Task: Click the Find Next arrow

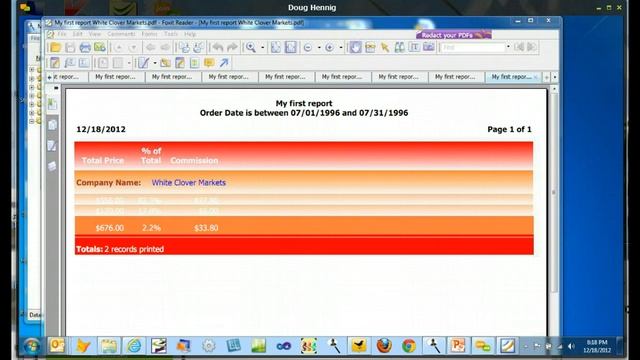Action: point(532,47)
